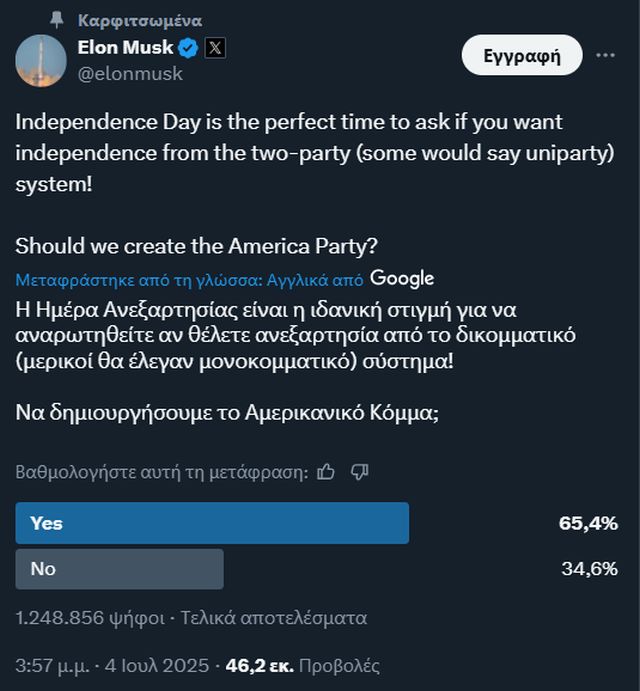Click the pin icon above the post
Screen dimensions: 640x691
[x=57, y=20]
